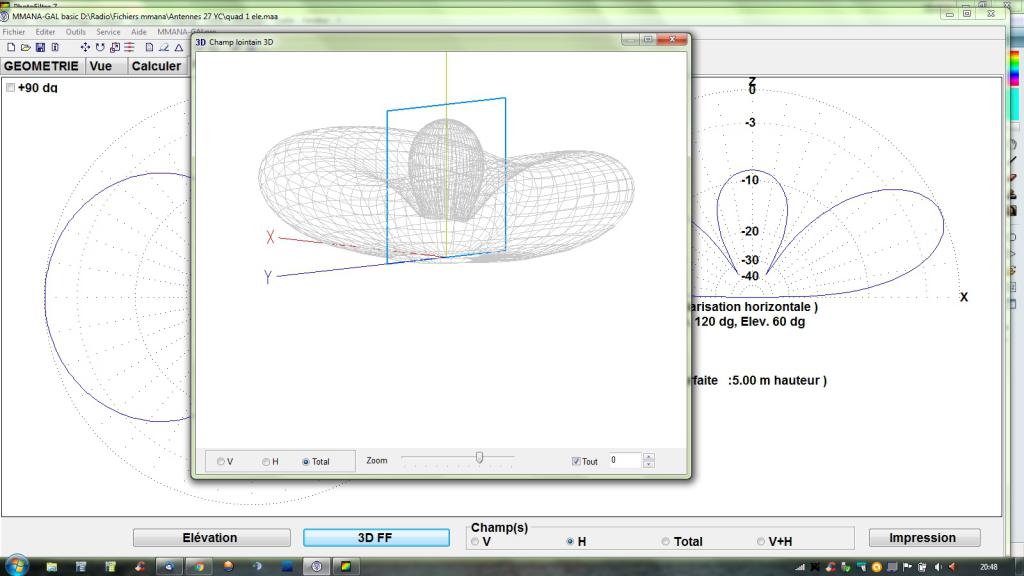Screen dimensions: 1024x576
Task: Select Total under Champ(s)
Action: (665, 541)
